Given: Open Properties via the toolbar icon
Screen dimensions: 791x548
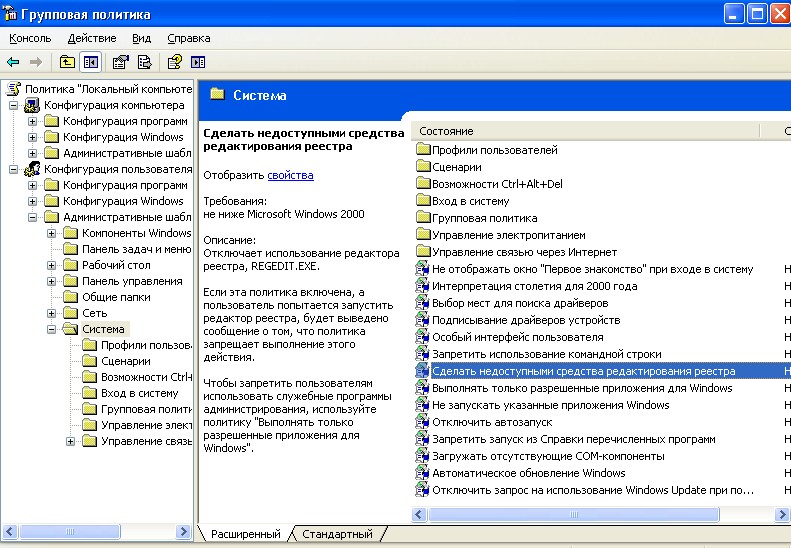Looking at the screenshot, I should point(121,62).
